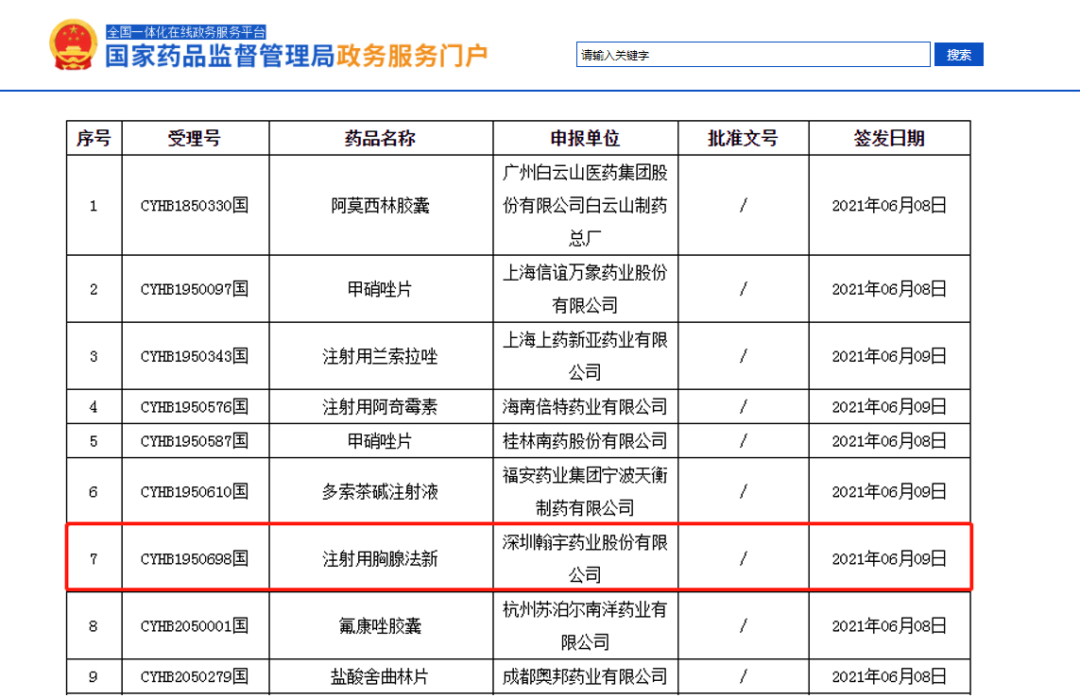
Task: Click the 盐酸舍曲林片 drug name
Action: (380, 677)
